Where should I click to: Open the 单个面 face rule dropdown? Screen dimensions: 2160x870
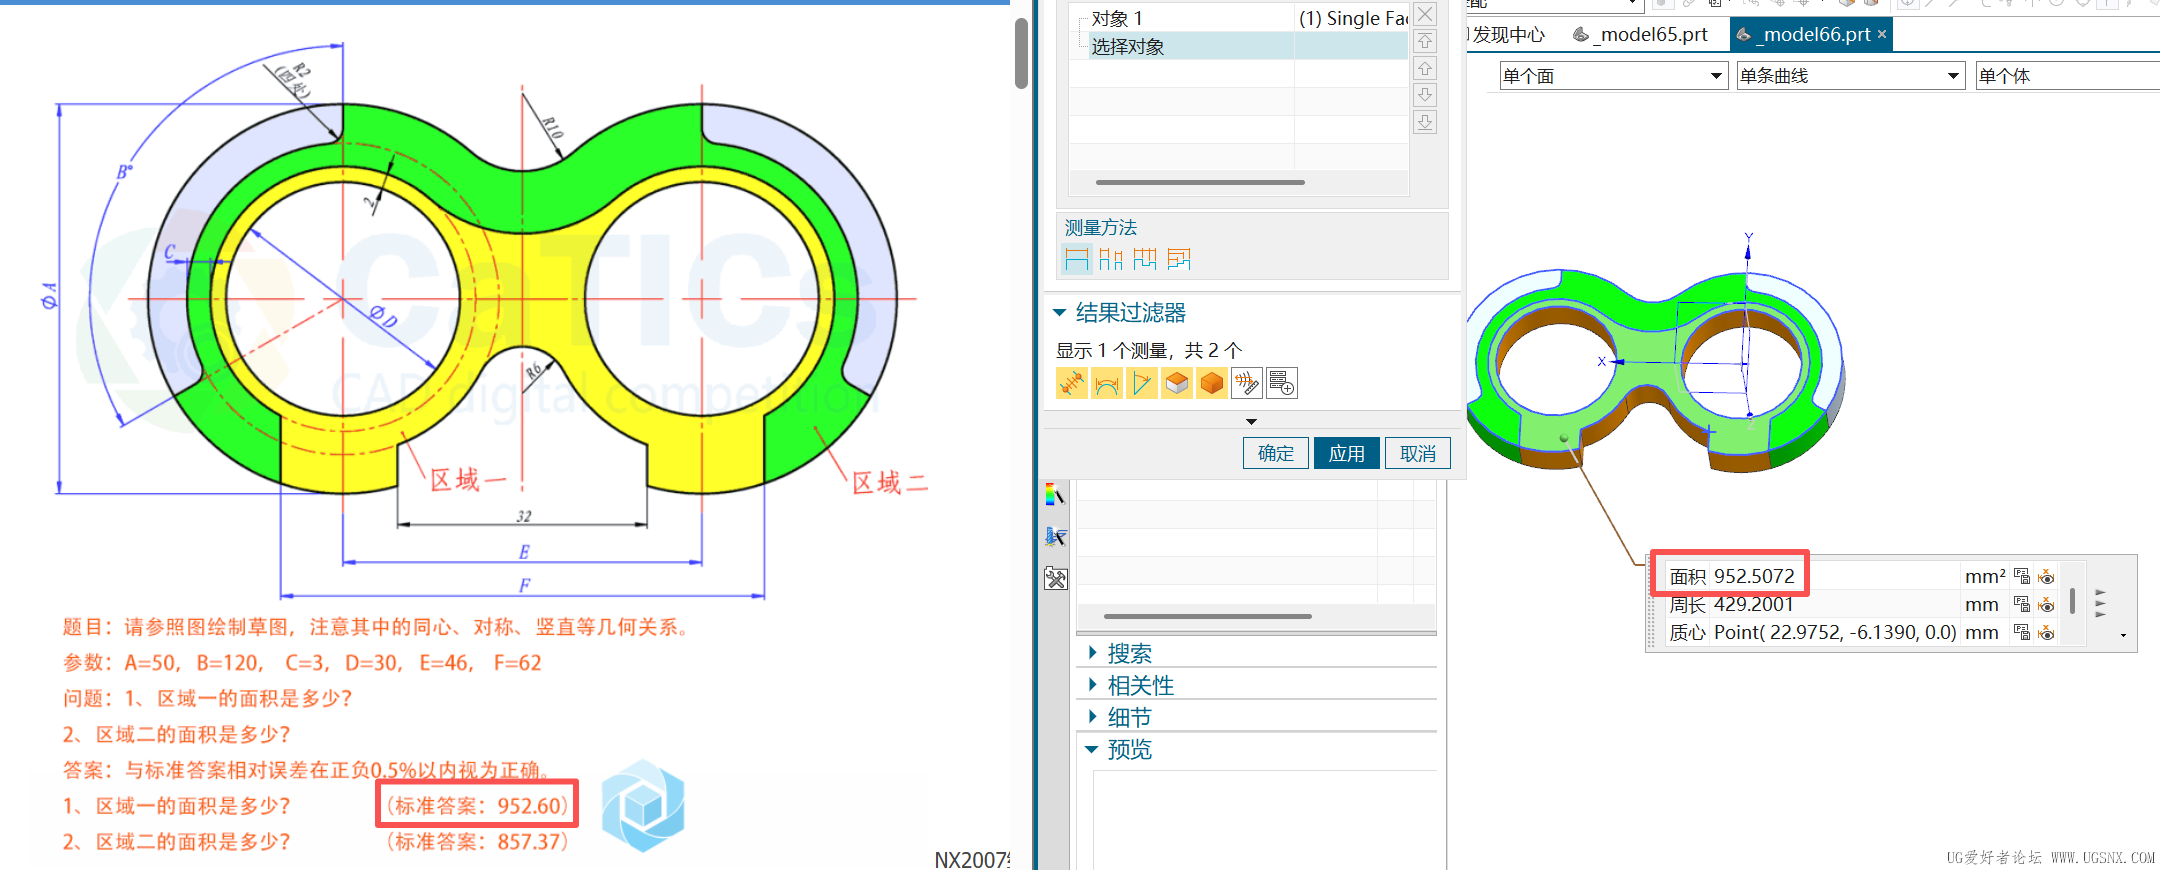[x=1614, y=76]
